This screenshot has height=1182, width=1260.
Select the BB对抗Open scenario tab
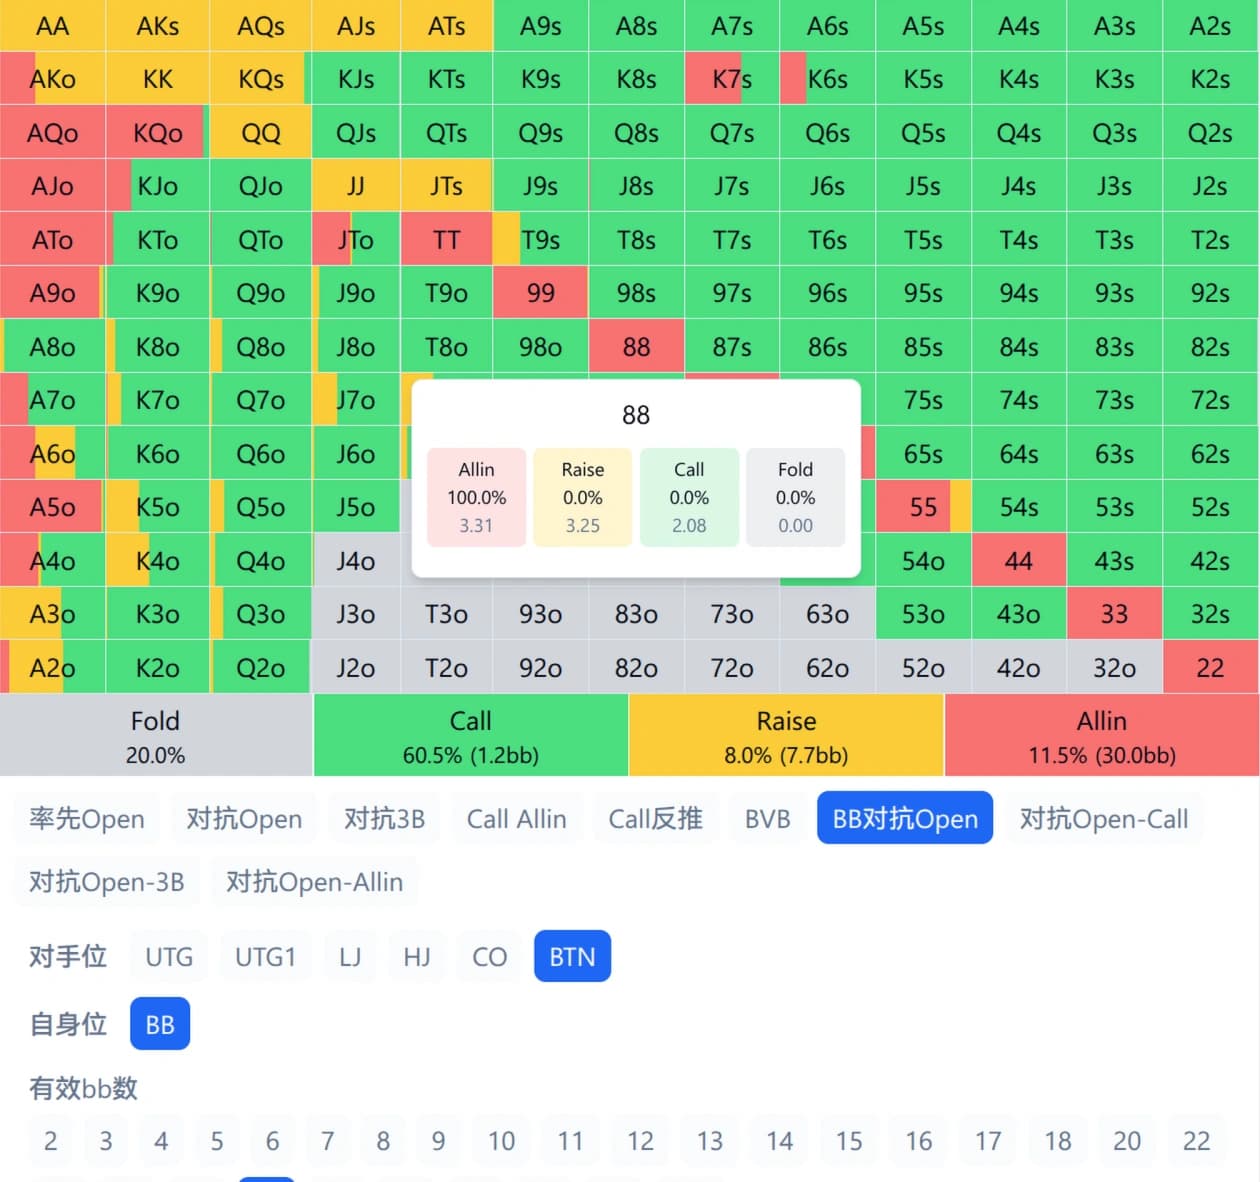click(904, 818)
